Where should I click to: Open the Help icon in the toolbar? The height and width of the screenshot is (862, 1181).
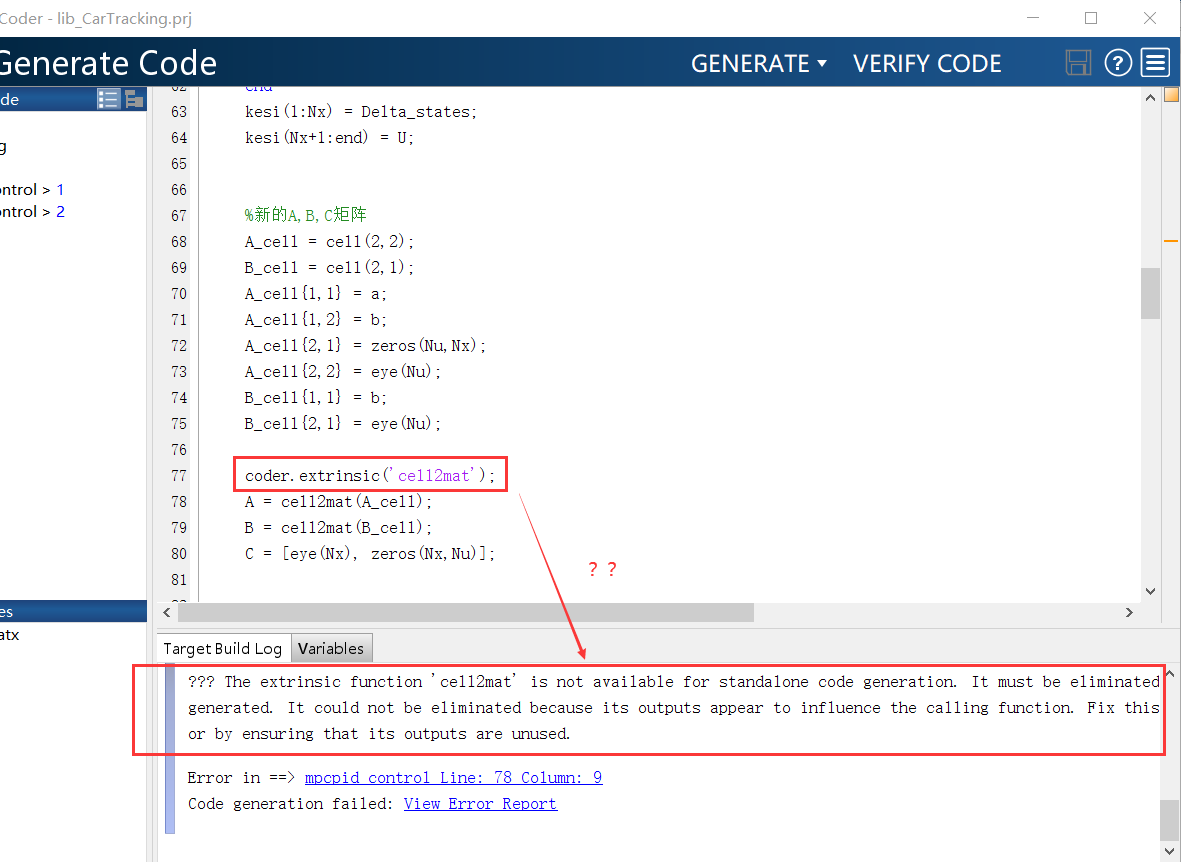[1118, 62]
